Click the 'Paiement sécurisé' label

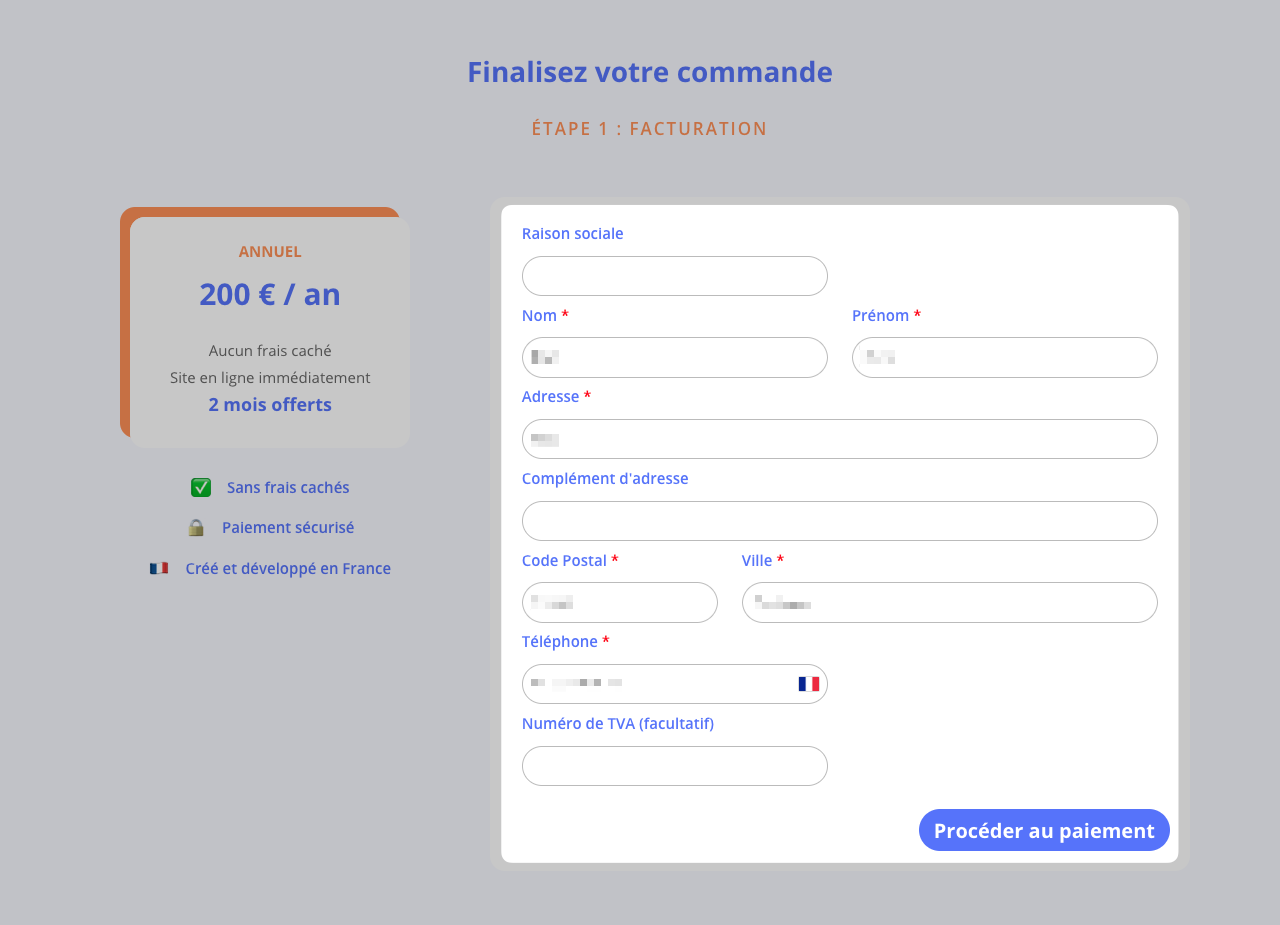[x=288, y=527]
